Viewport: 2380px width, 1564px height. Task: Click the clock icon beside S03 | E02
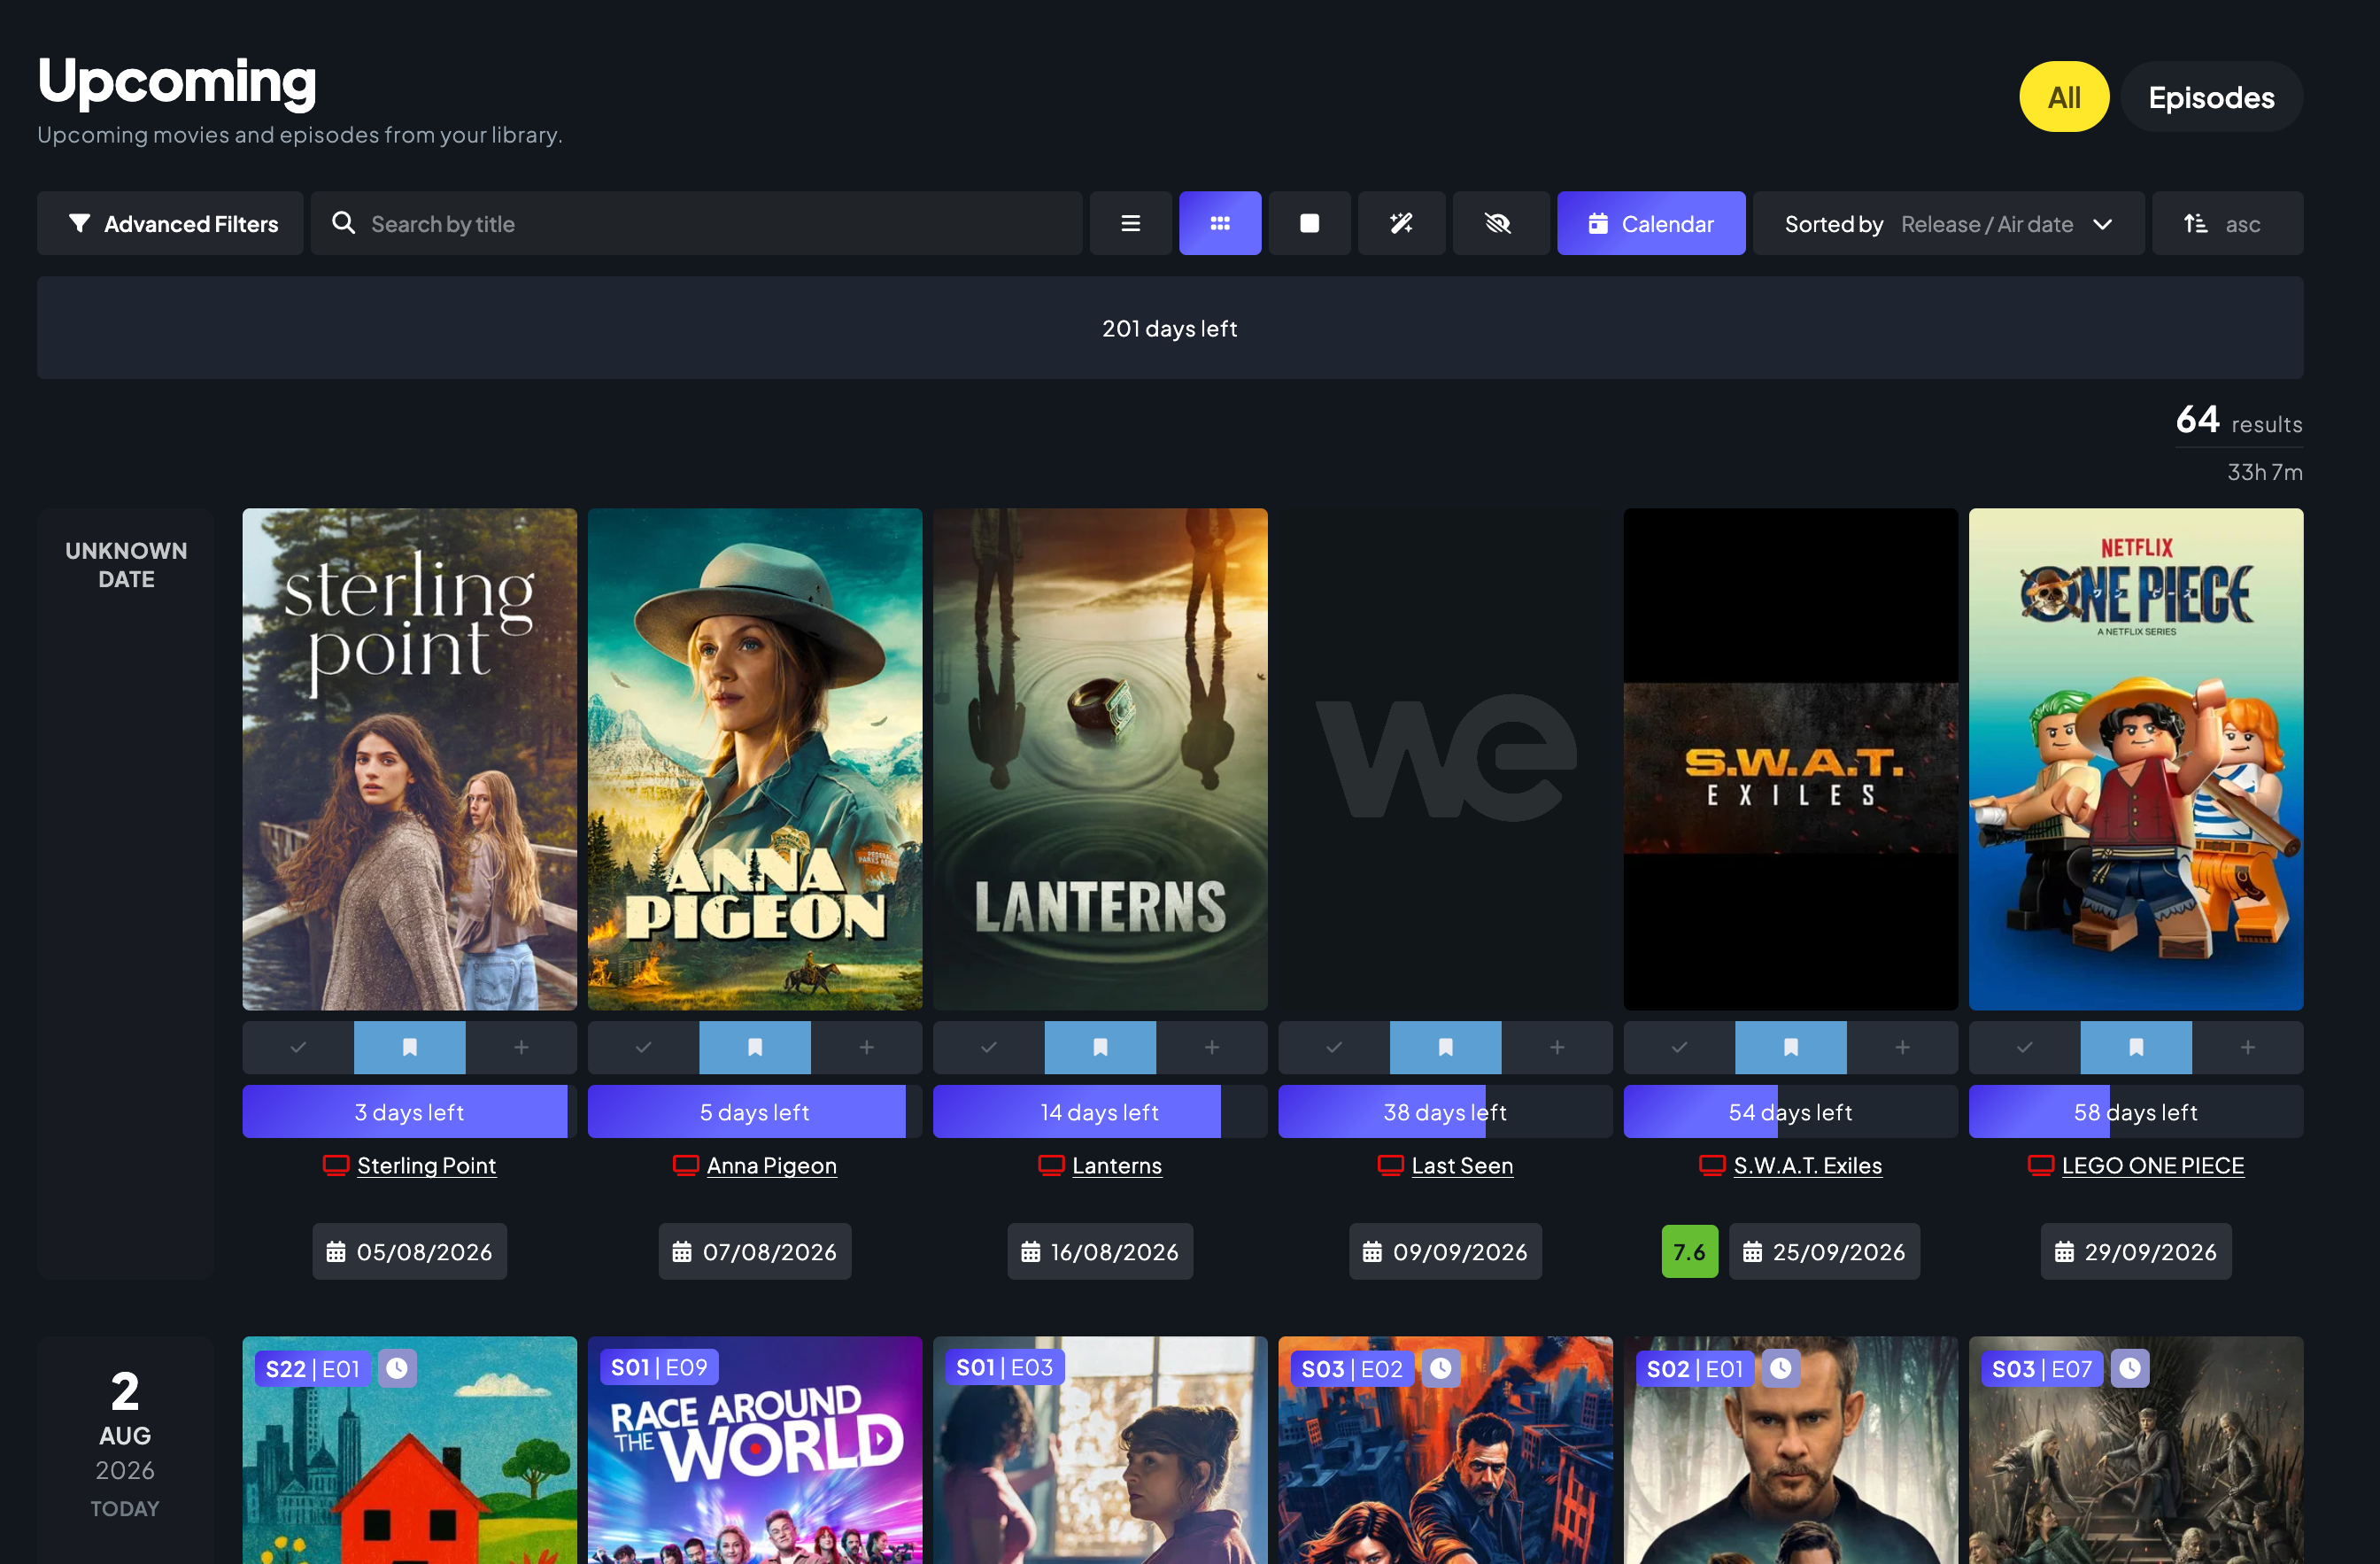[x=1440, y=1367]
